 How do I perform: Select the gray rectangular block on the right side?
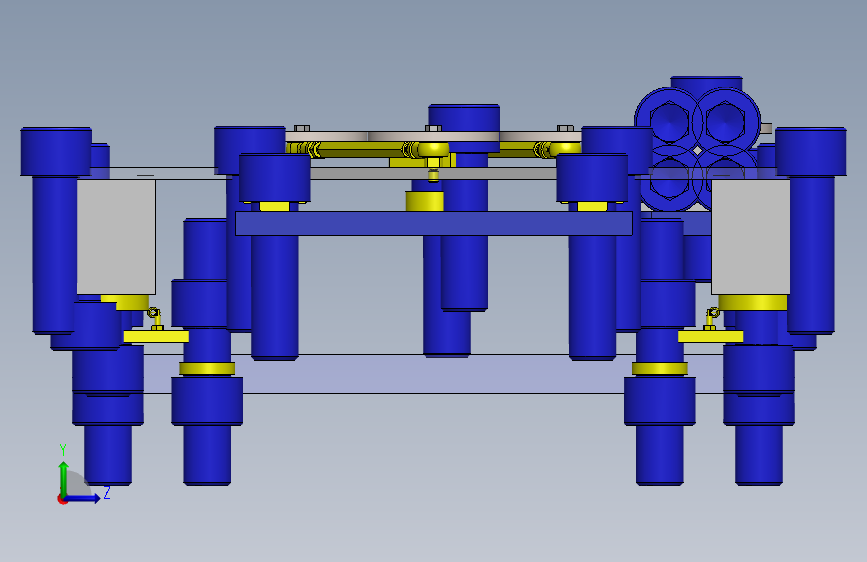750,236
